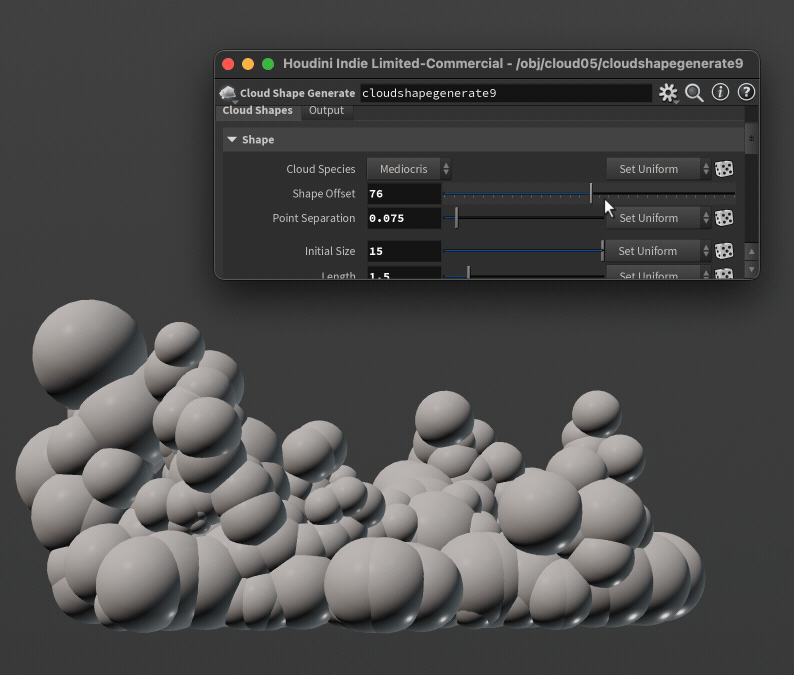Image resolution: width=794 pixels, height=675 pixels.
Task: Click the Cloud Species label
Action: (x=321, y=169)
